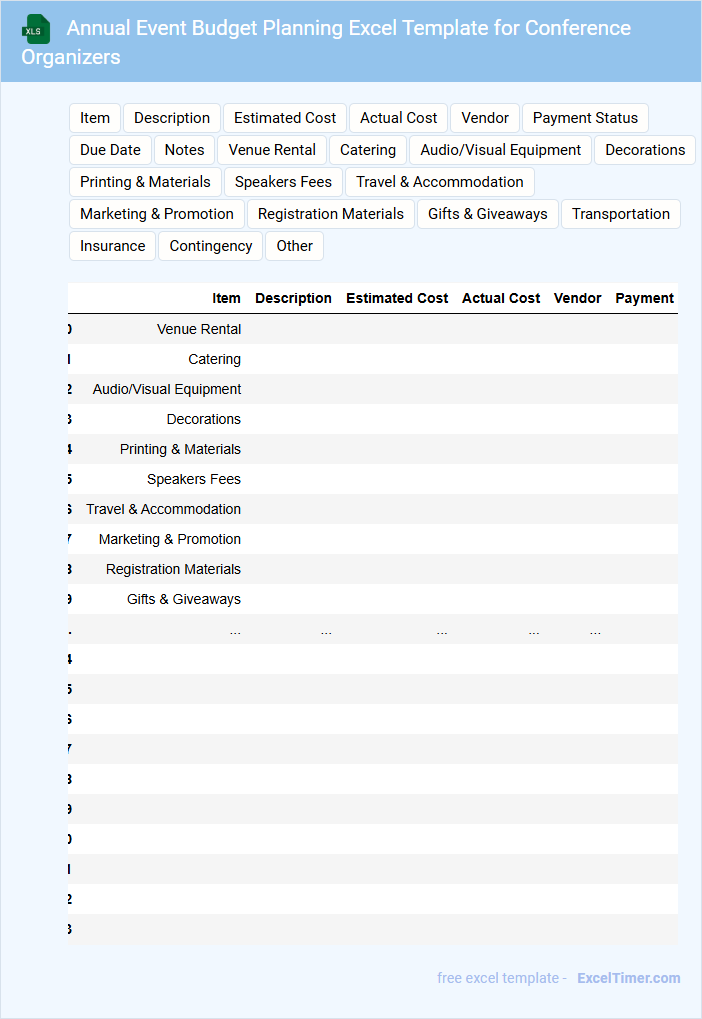Click the Actual Cost table column header

501,298
